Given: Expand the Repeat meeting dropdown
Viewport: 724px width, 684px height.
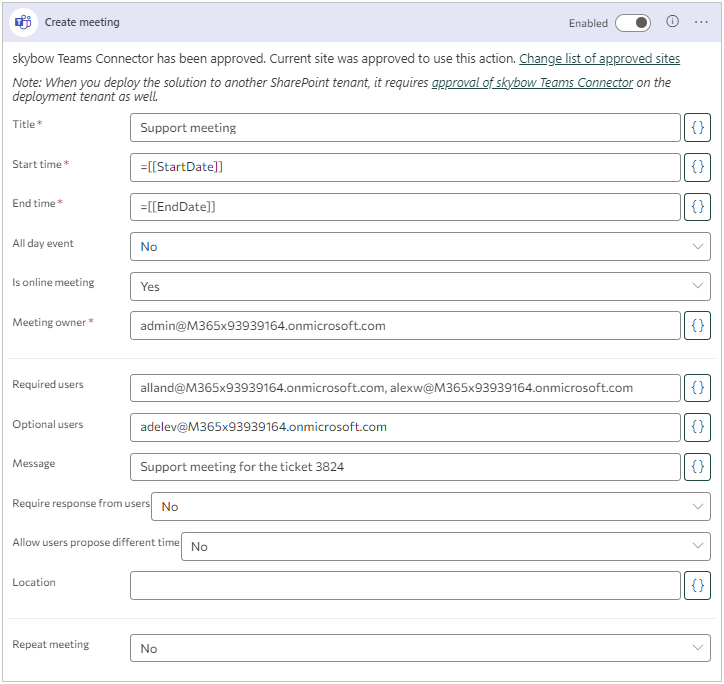Looking at the screenshot, I should (x=420, y=648).
